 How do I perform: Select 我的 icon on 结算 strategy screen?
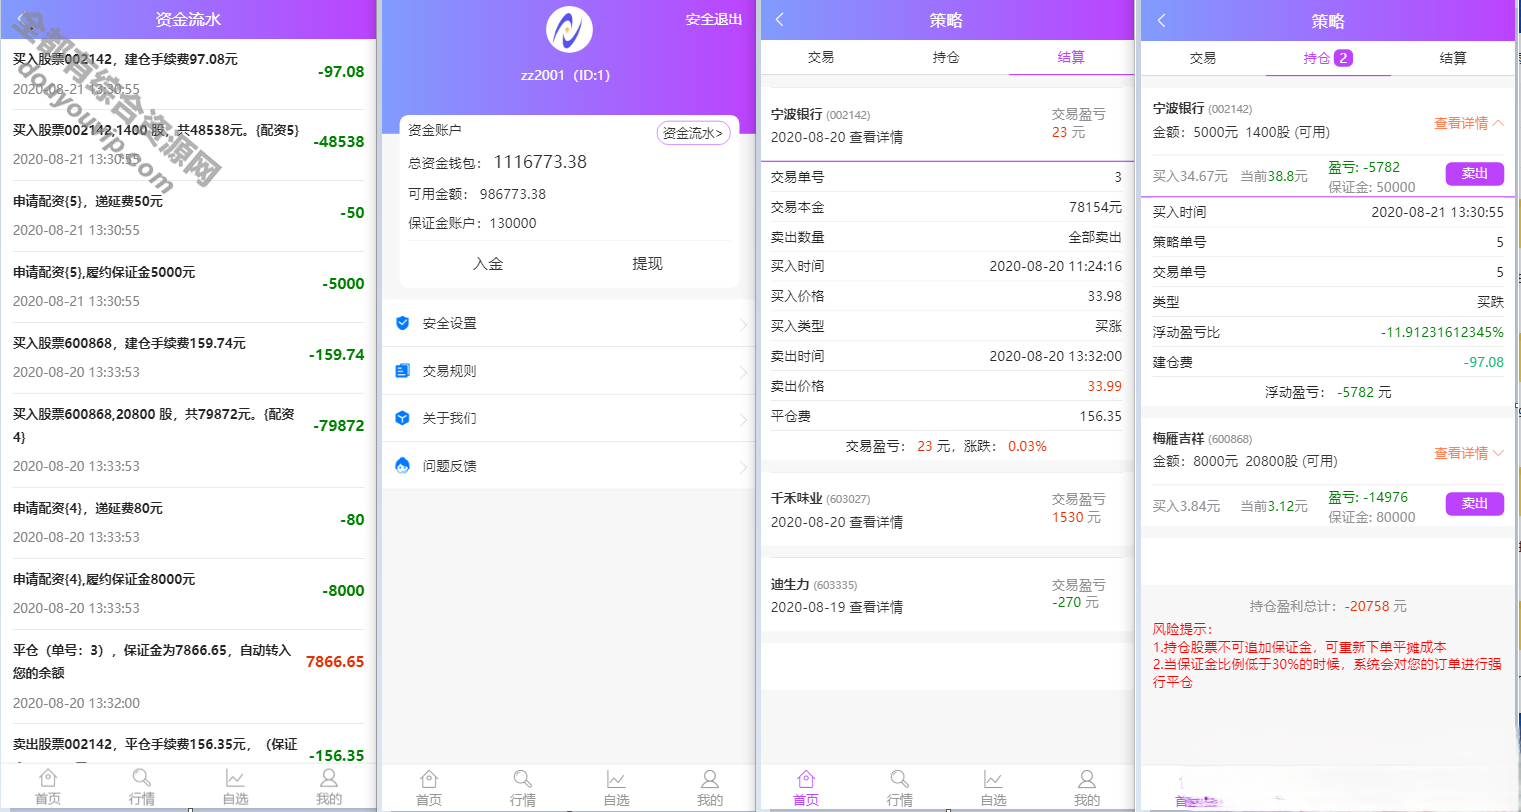click(x=1087, y=779)
